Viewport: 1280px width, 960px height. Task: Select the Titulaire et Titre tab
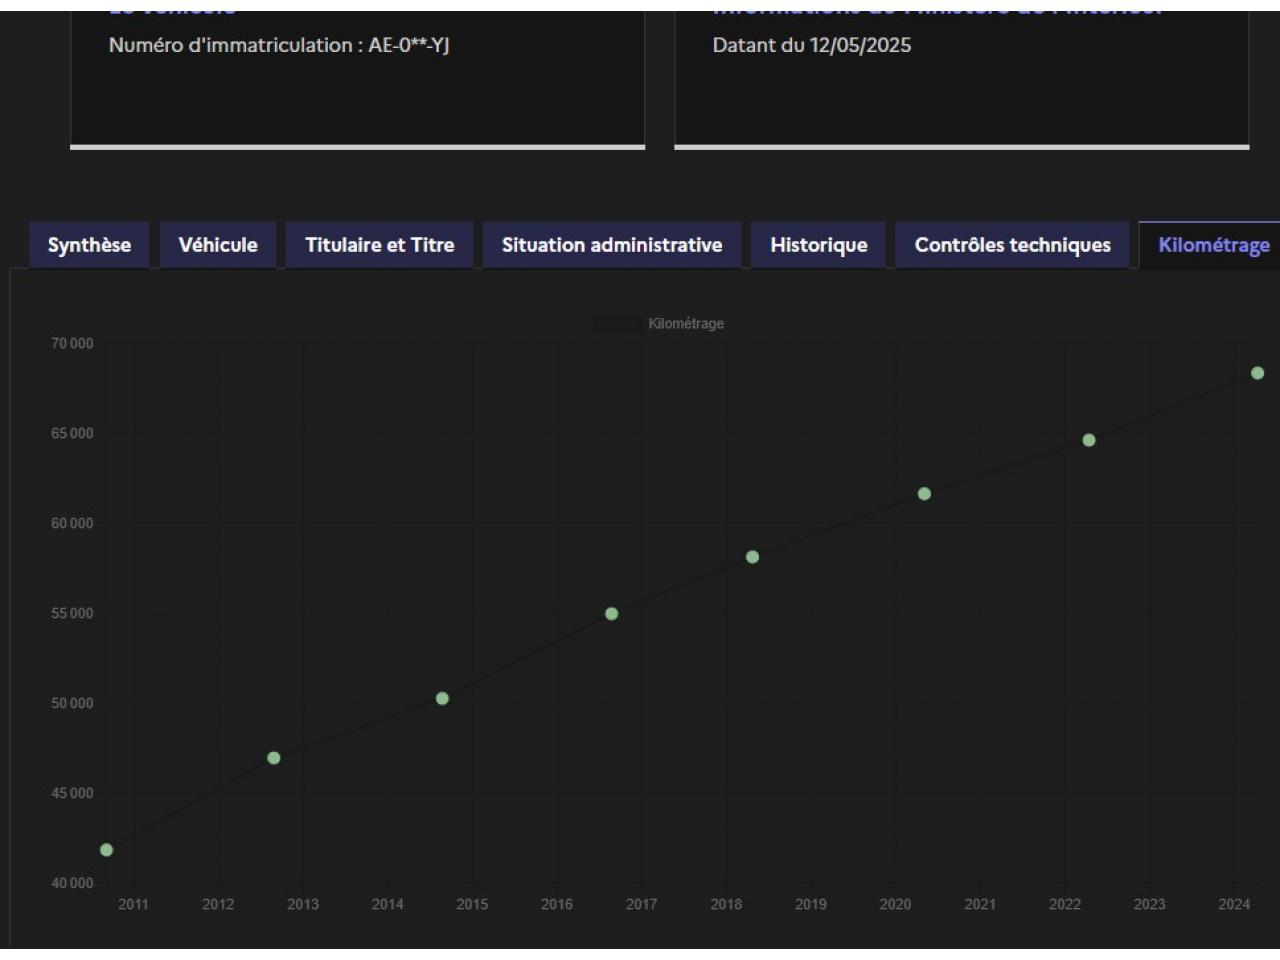pyautogui.click(x=379, y=245)
